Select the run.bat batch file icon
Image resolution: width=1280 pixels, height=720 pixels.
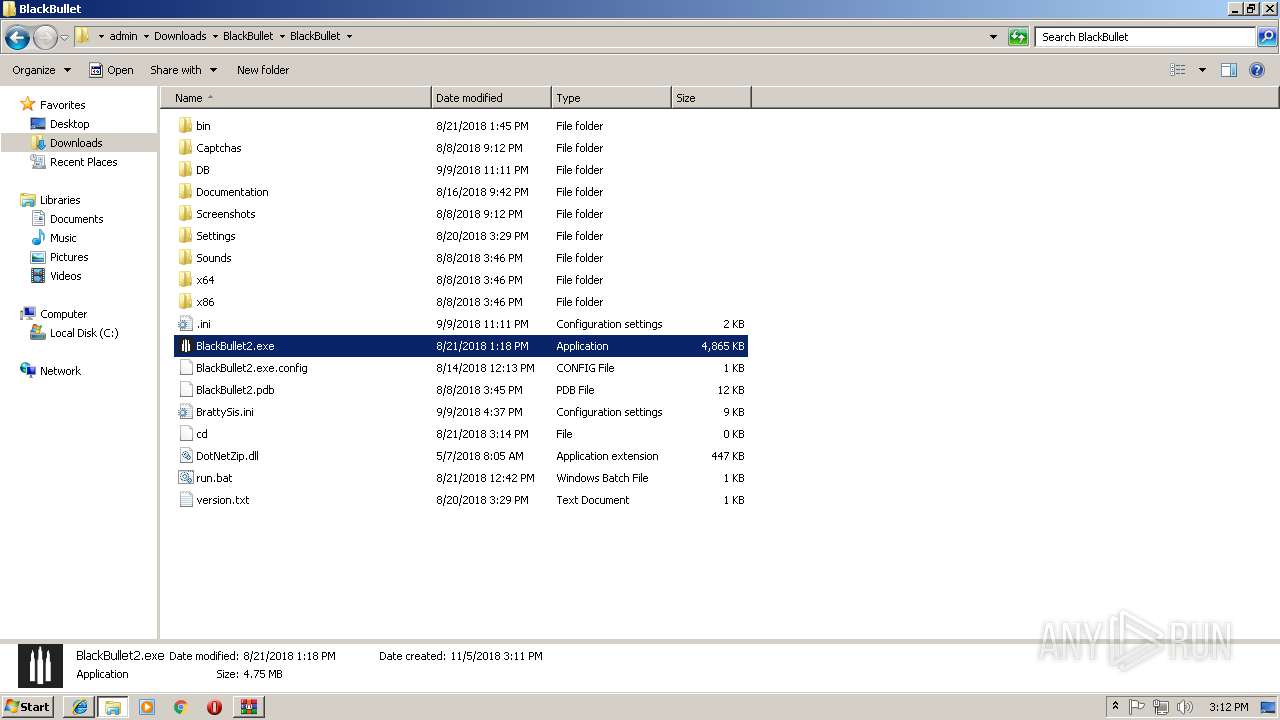point(185,478)
